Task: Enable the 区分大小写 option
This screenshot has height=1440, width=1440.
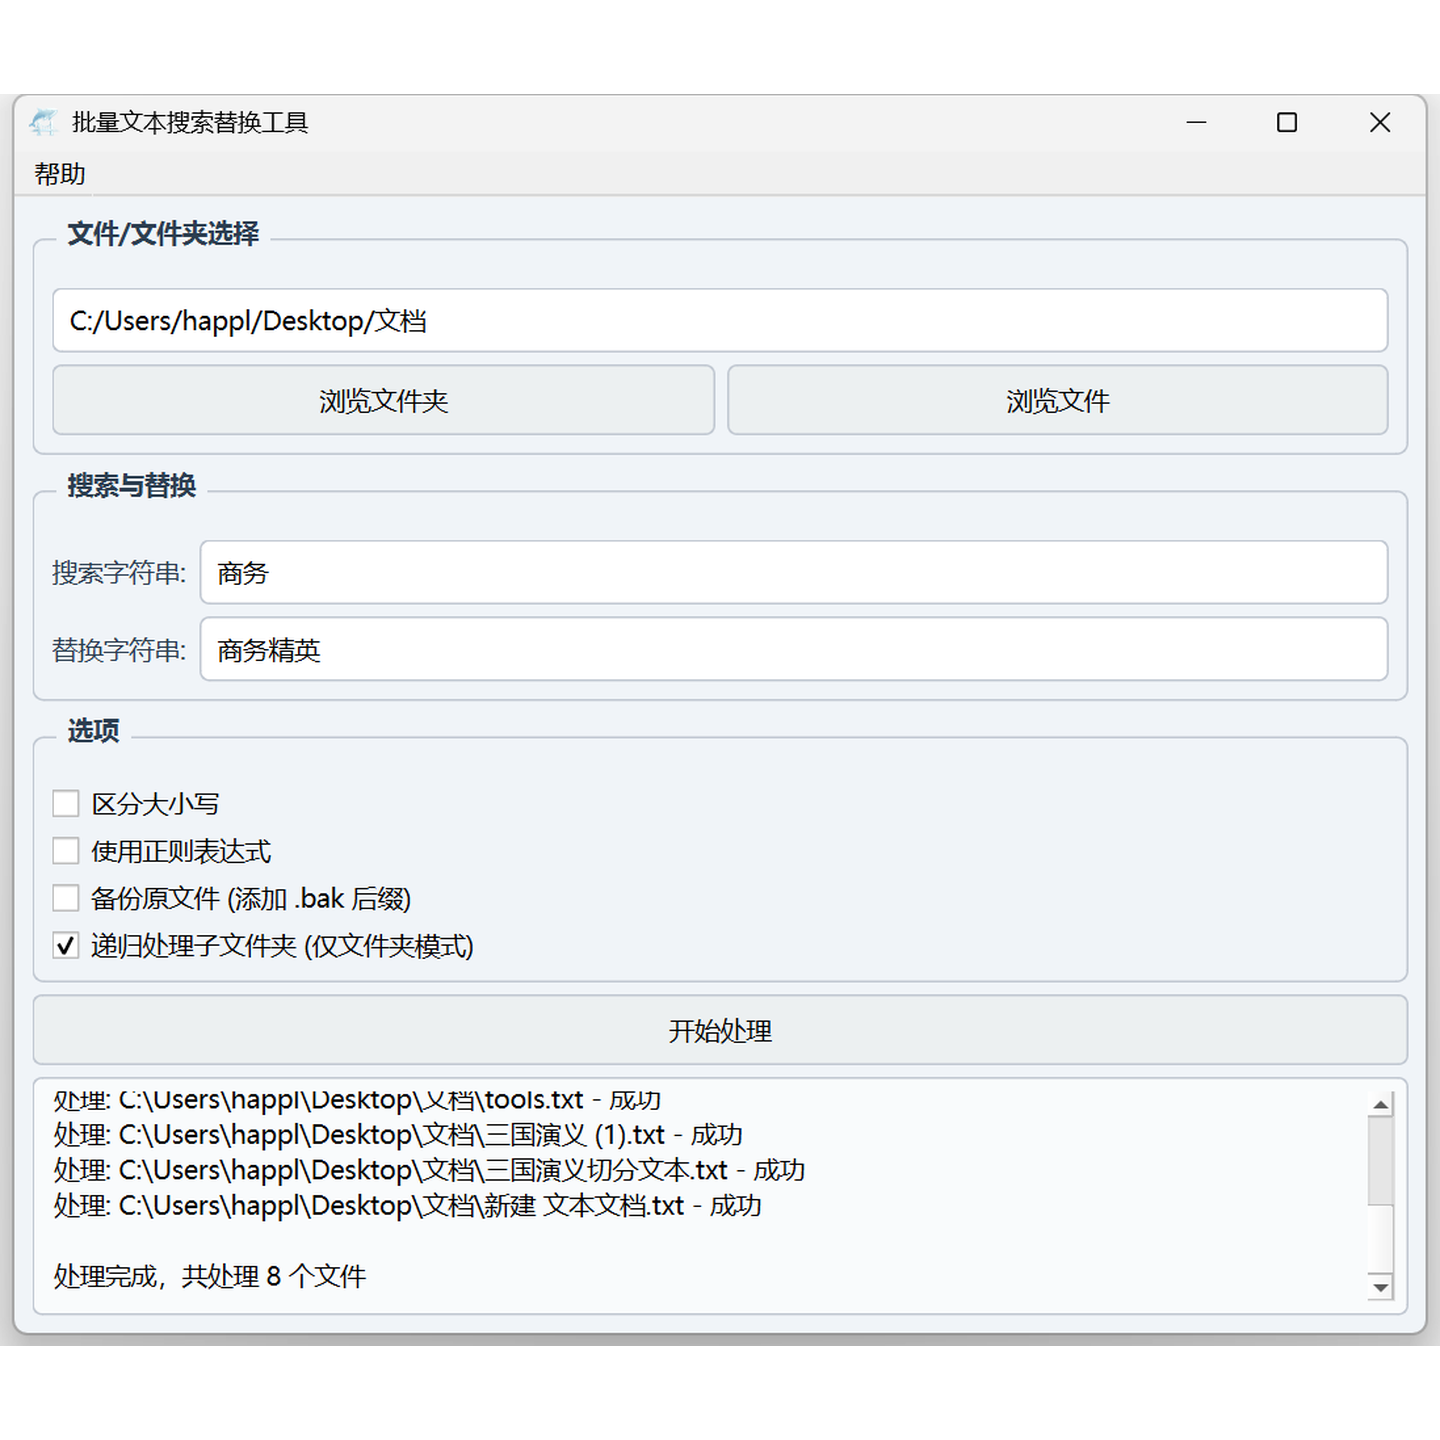Action: coord(66,803)
